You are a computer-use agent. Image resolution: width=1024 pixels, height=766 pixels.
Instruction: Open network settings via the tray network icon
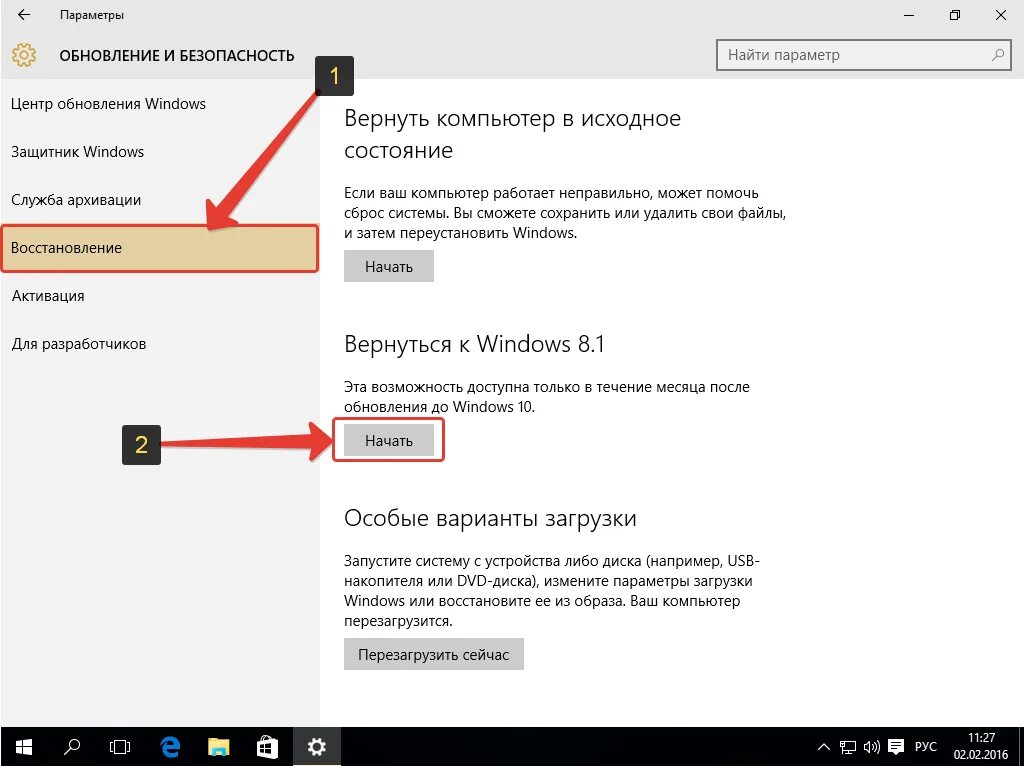[x=847, y=746]
